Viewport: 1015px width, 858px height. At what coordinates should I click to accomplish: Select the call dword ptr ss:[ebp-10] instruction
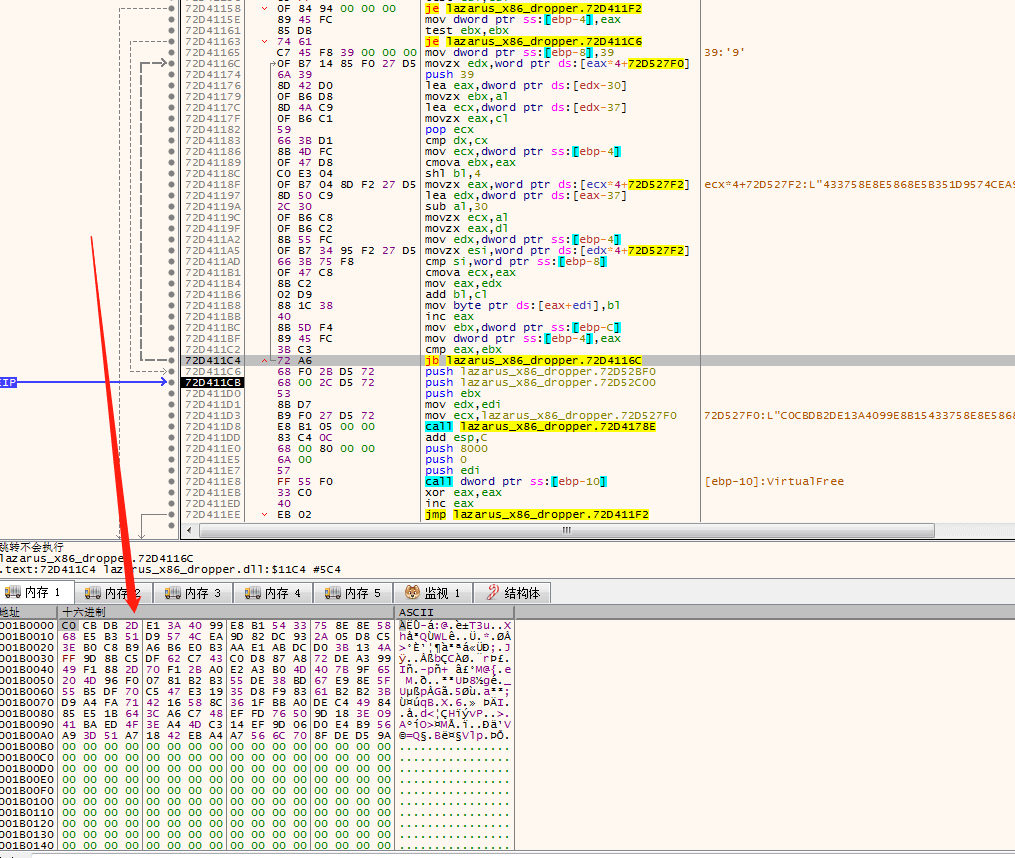click(516, 482)
